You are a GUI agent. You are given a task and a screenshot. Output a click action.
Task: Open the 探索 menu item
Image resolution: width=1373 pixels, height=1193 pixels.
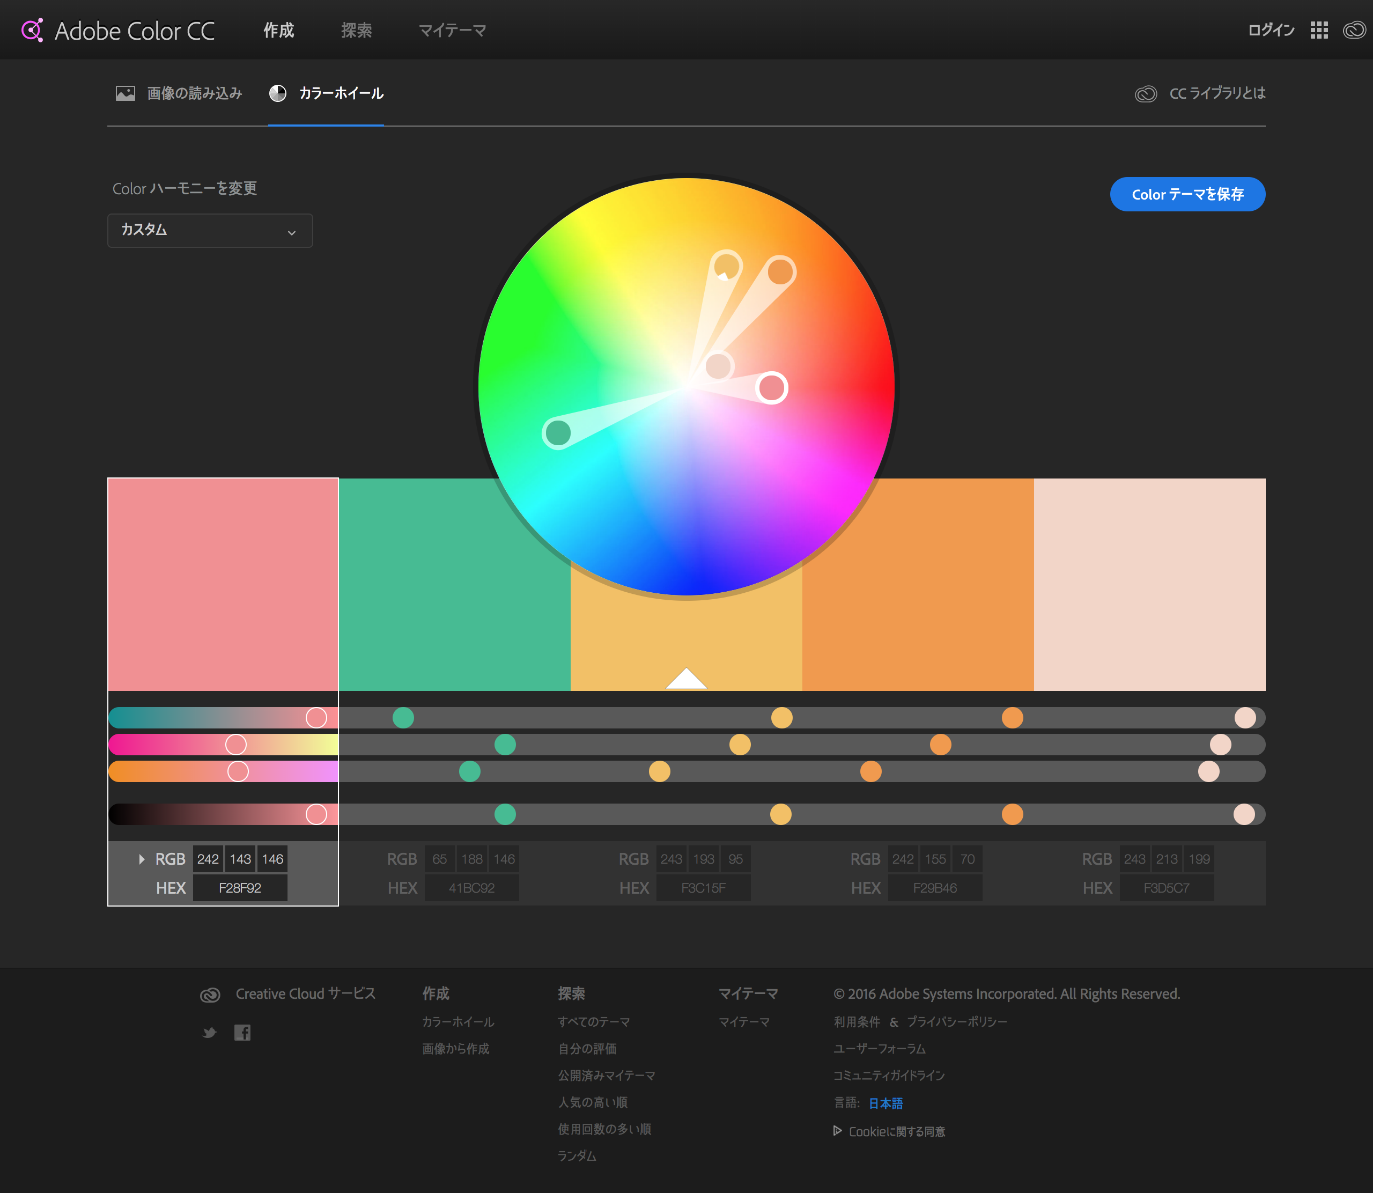point(356,30)
